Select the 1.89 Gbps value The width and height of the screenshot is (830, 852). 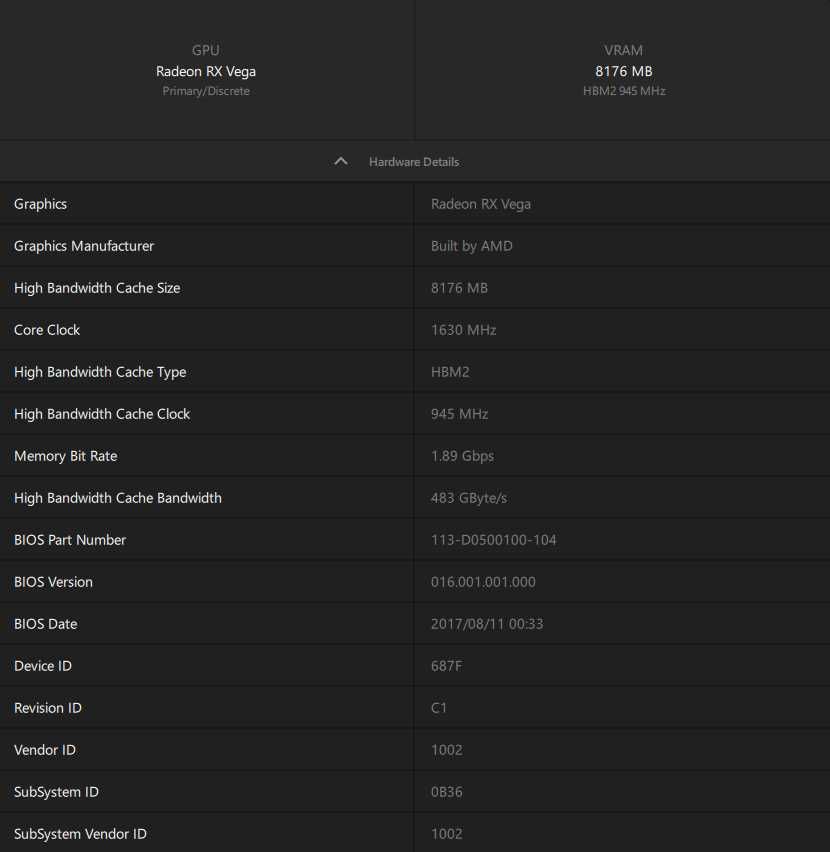coord(462,456)
